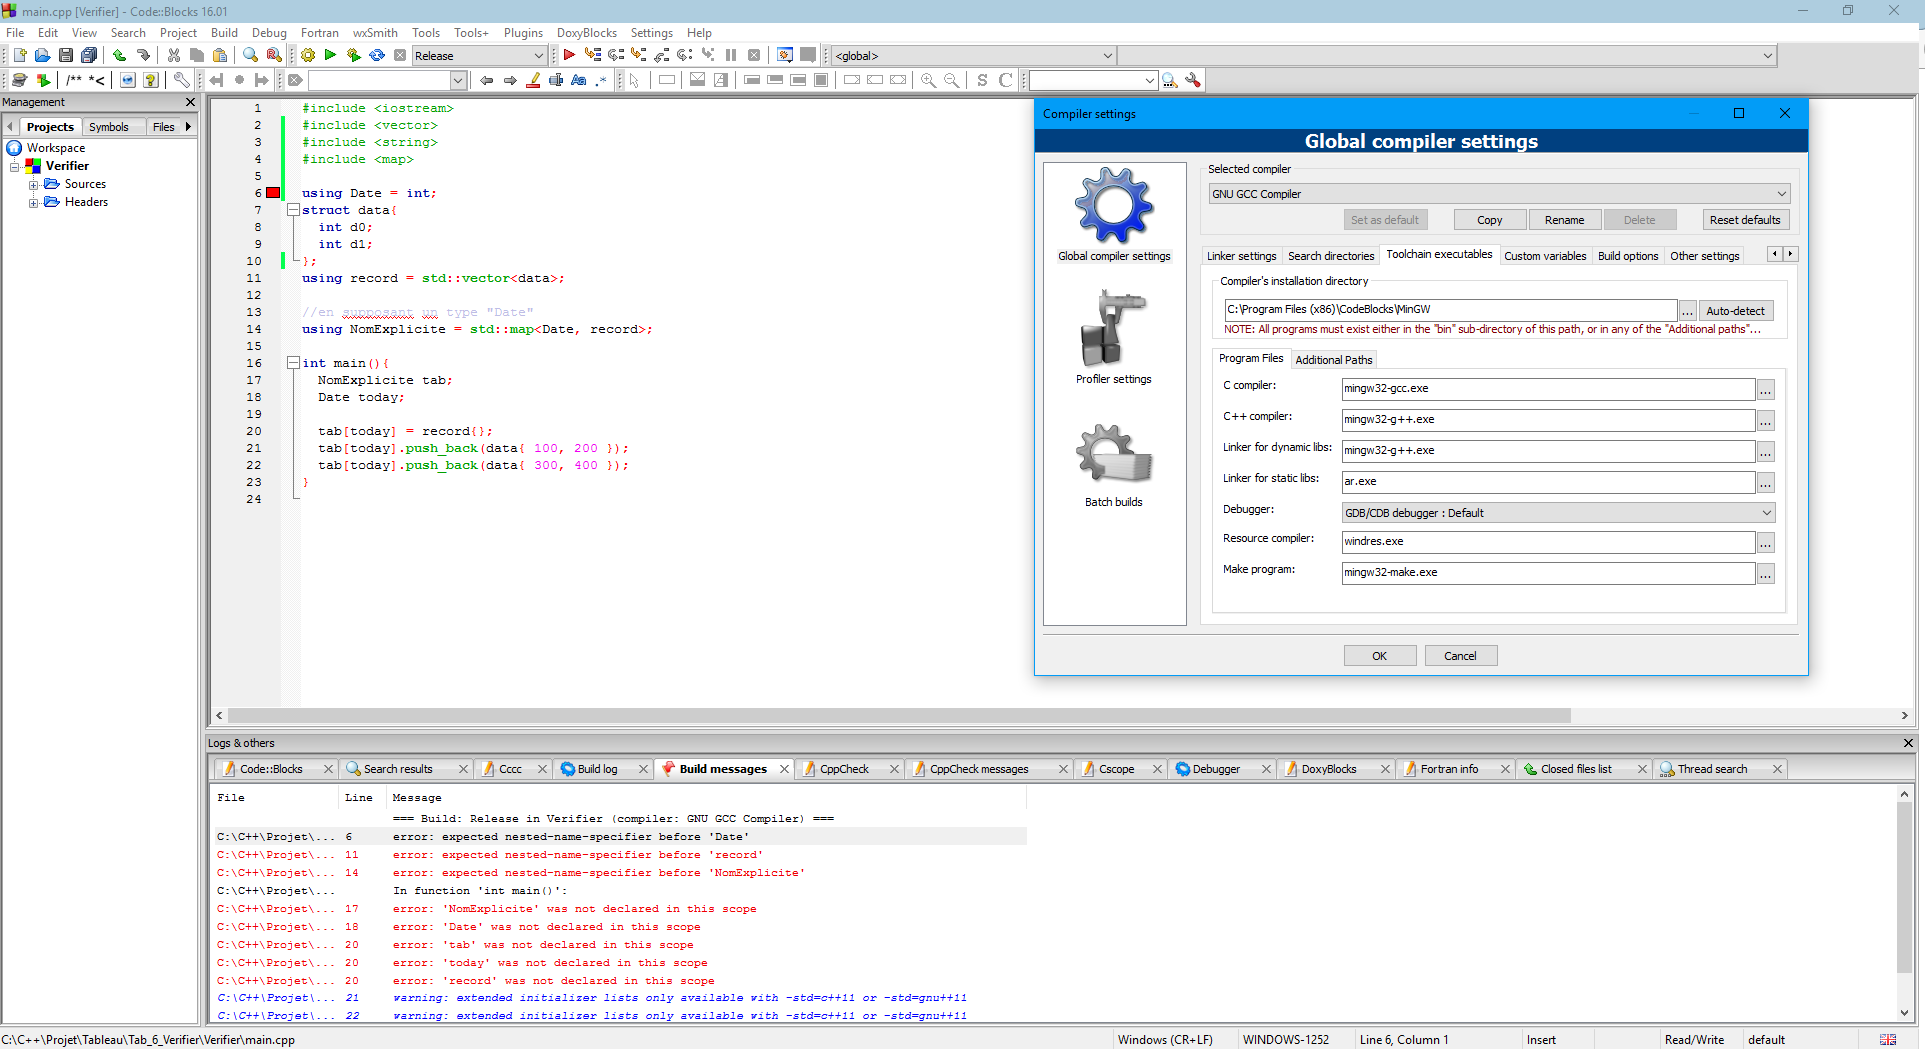The height and width of the screenshot is (1049, 1925).
Task: Click the Auto-detect button
Action: (1735, 311)
